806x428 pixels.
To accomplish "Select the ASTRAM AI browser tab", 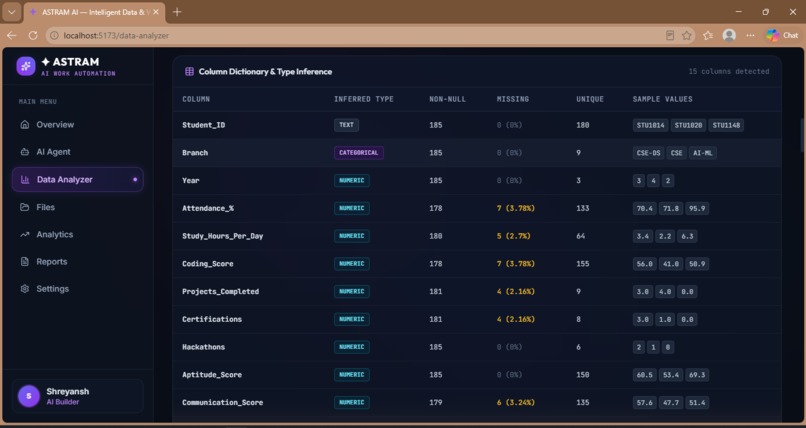I will pyautogui.click(x=94, y=12).
